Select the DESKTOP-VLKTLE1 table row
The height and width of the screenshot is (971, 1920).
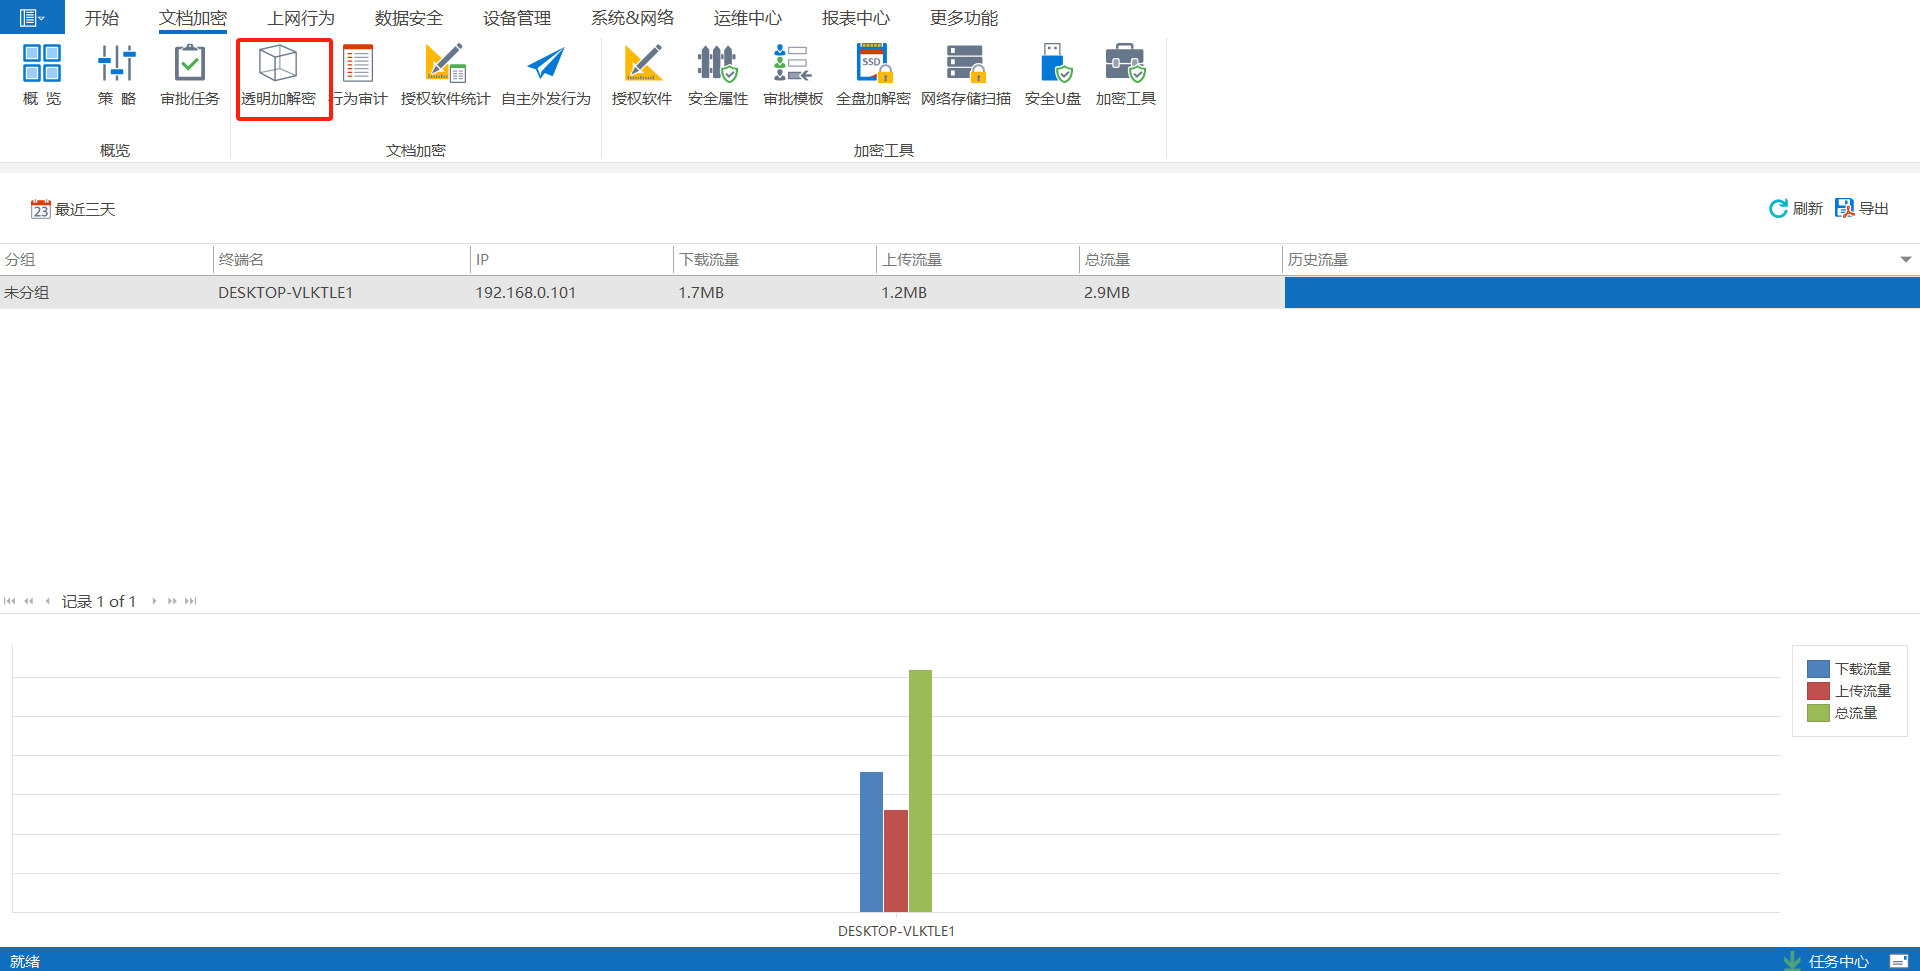285,293
